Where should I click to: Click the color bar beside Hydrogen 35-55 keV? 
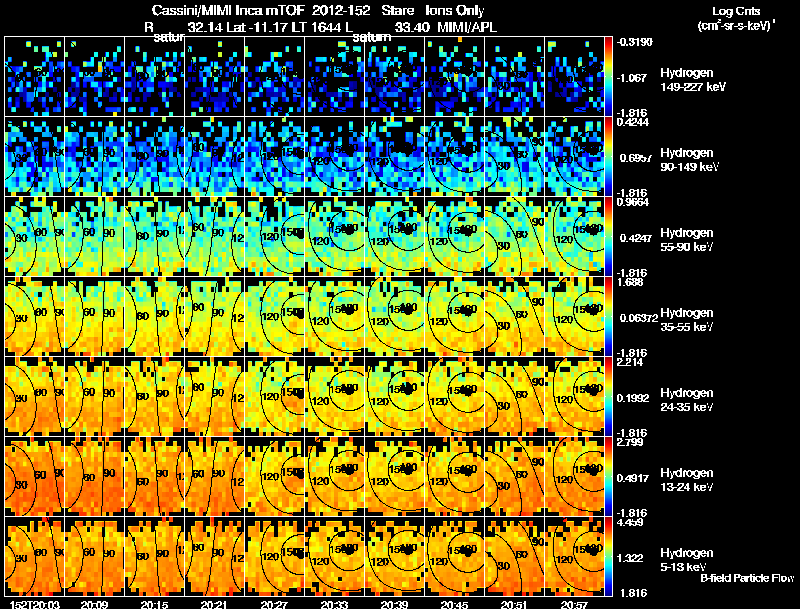point(608,317)
